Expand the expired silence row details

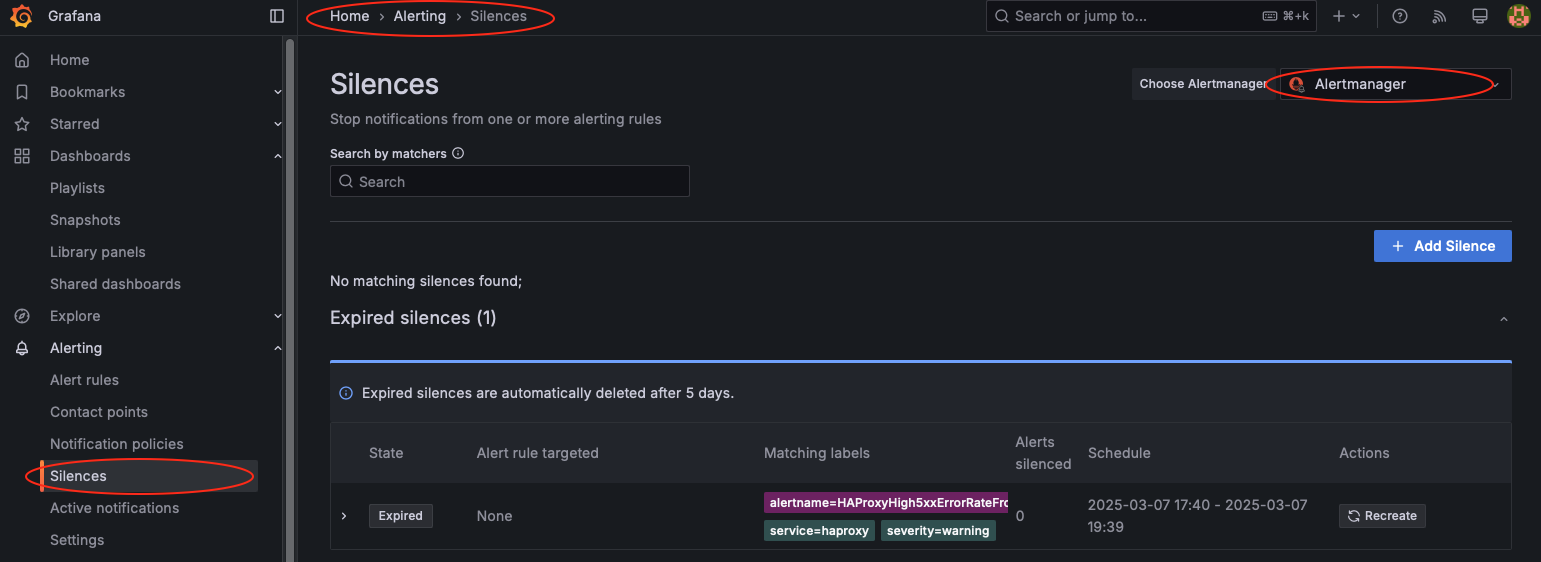coord(344,516)
